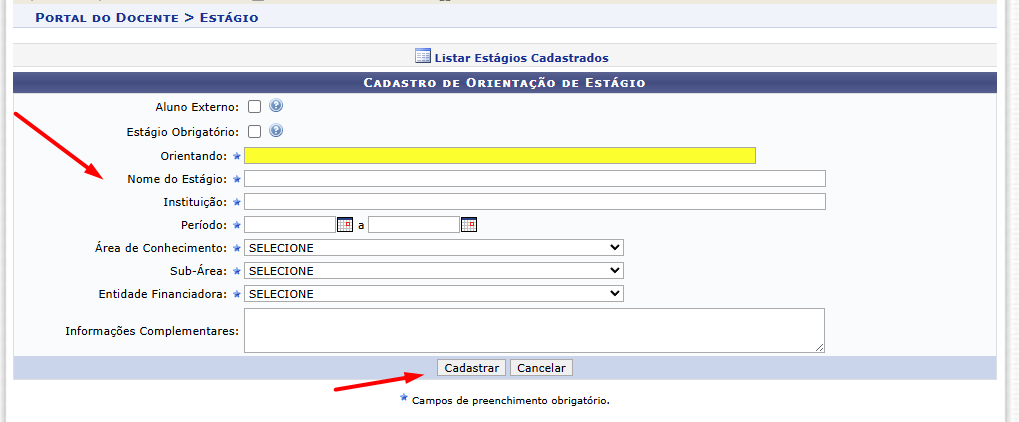Submit form with Cadastrar button
The width and height of the screenshot is (1019, 422).
[x=472, y=368]
